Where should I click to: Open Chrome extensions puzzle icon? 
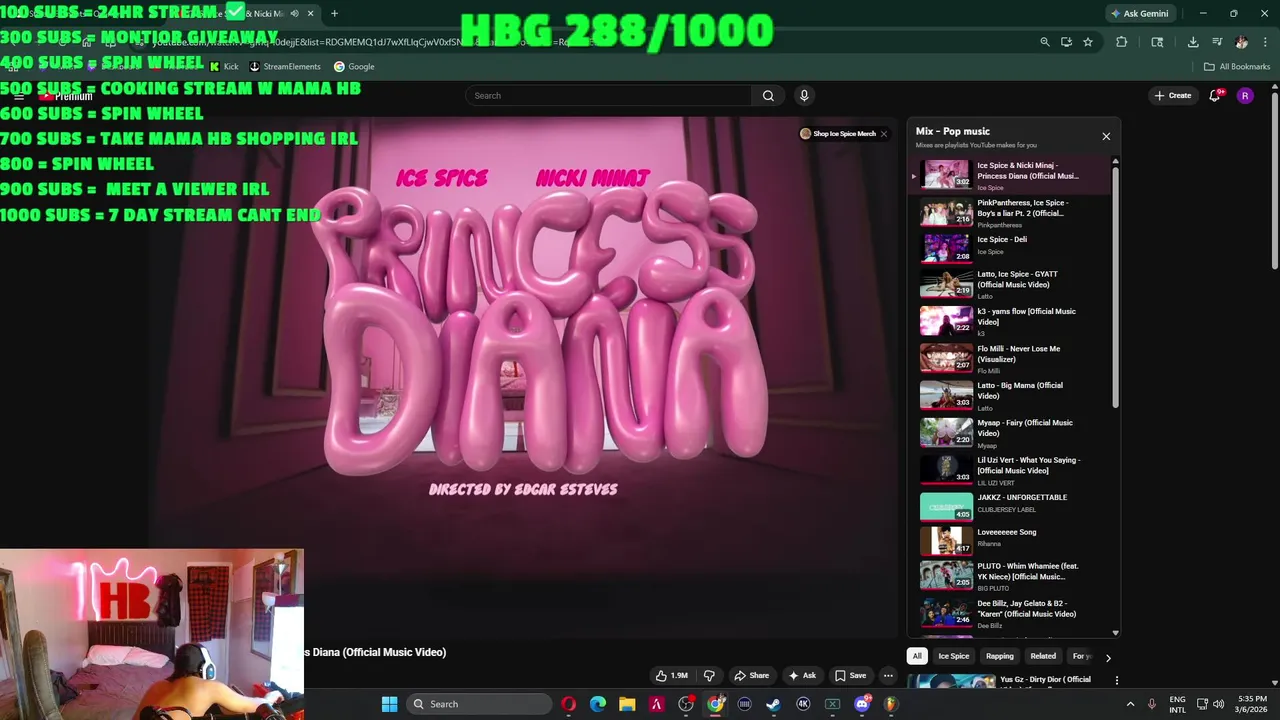[x=1121, y=42]
